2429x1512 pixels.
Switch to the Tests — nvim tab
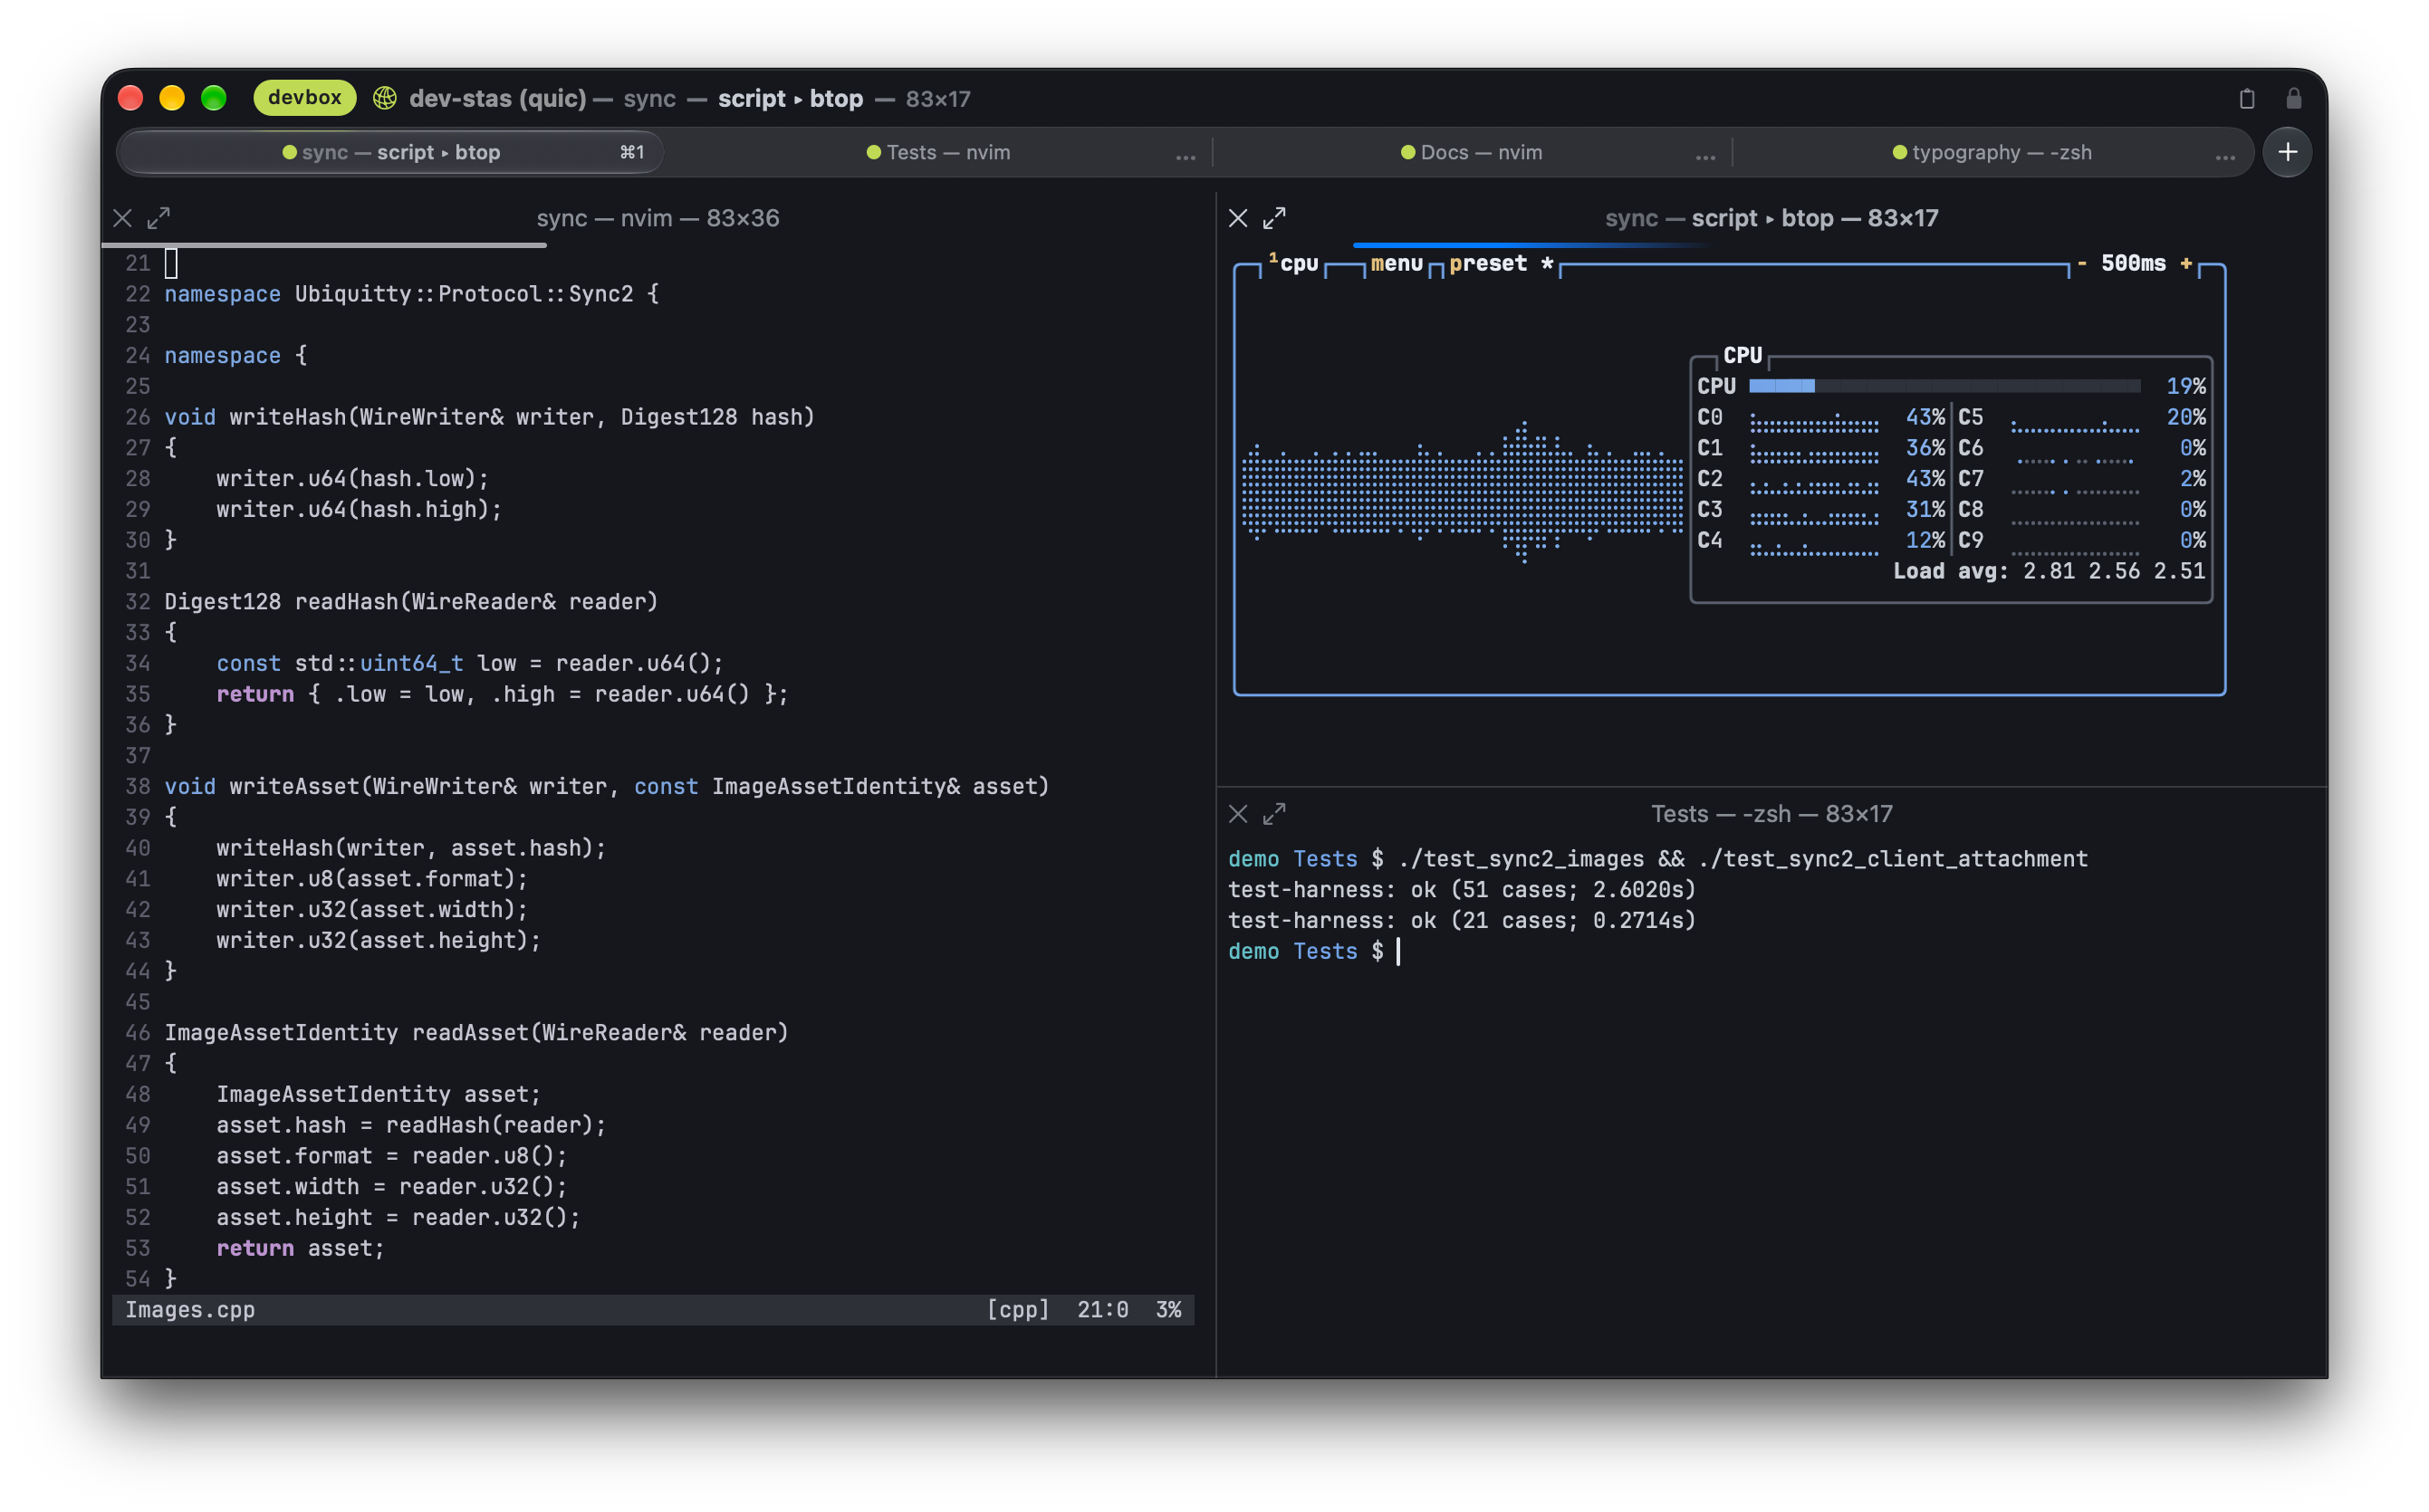point(937,153)
